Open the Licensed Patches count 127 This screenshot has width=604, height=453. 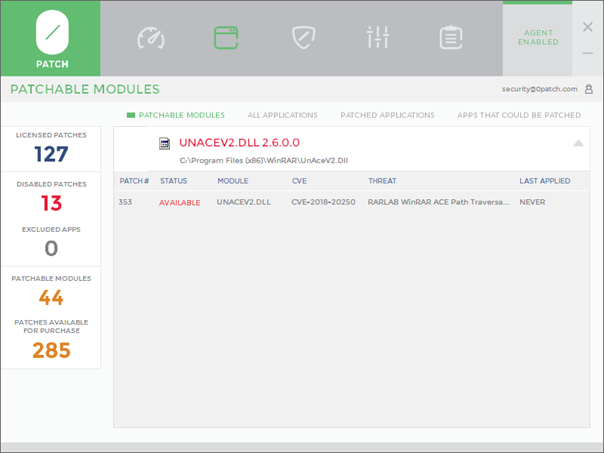(x=51, y=154)
